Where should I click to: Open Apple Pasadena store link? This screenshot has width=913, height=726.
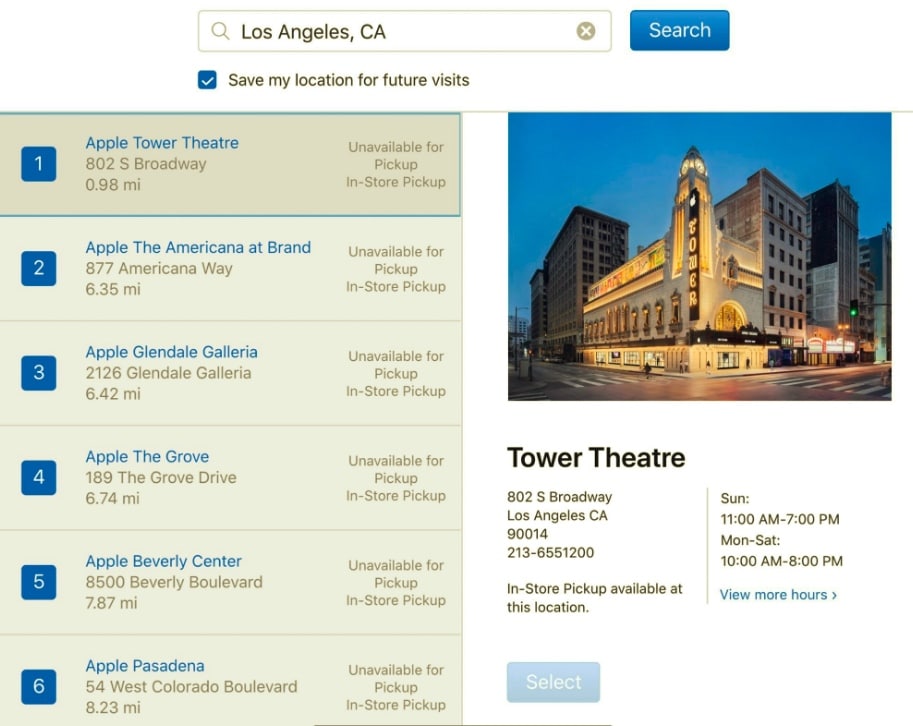(x=145, y=666)
